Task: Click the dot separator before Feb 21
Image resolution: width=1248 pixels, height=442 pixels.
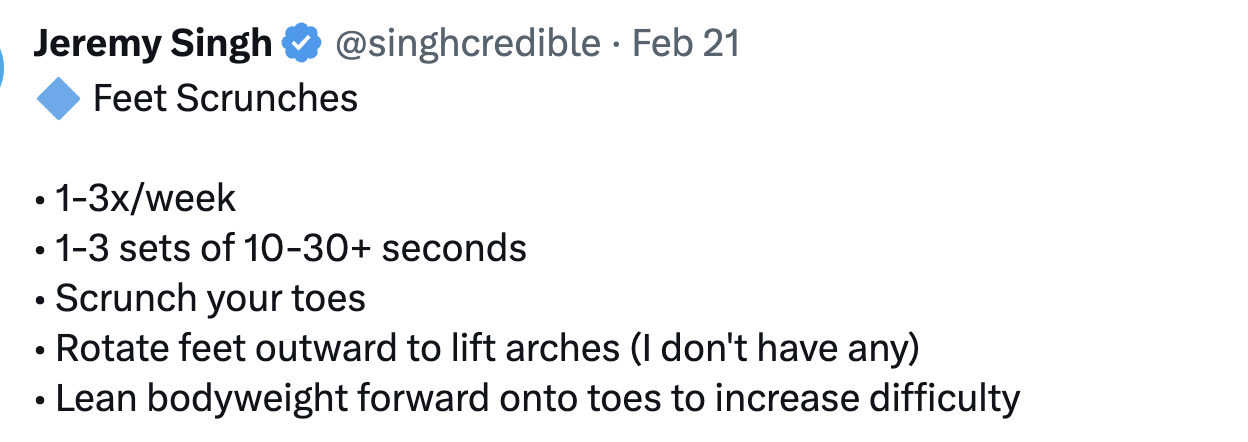Action: point(618,45)
